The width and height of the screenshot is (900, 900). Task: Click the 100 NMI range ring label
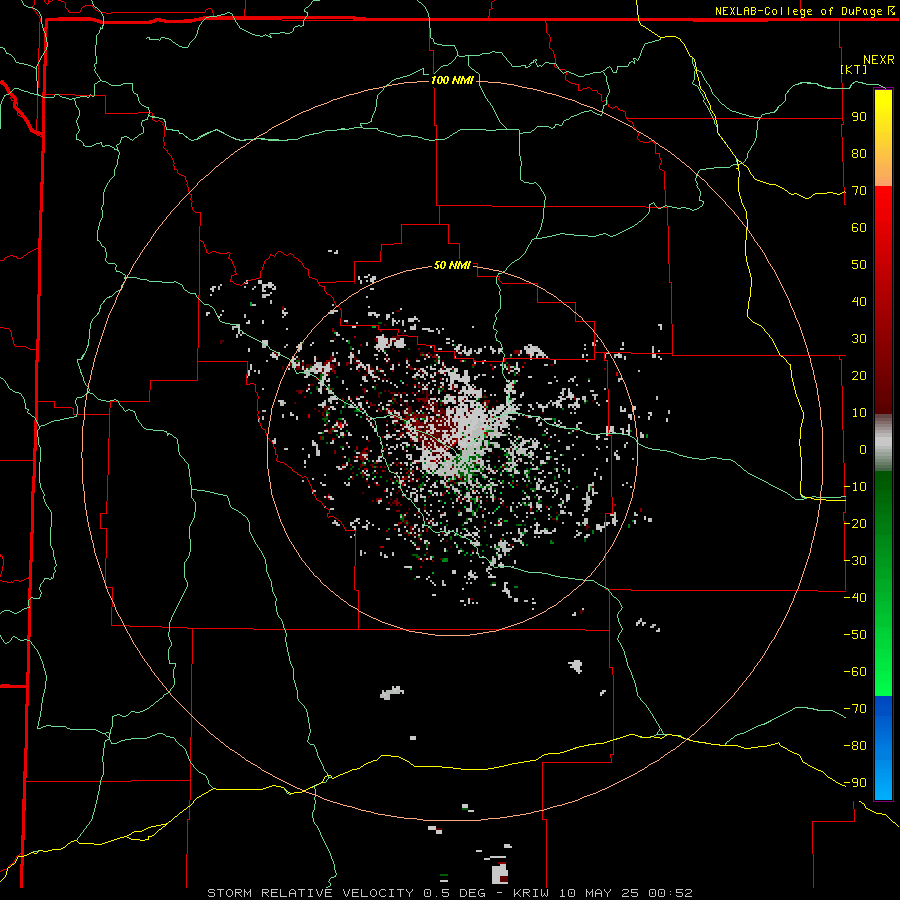click(452, 80)
